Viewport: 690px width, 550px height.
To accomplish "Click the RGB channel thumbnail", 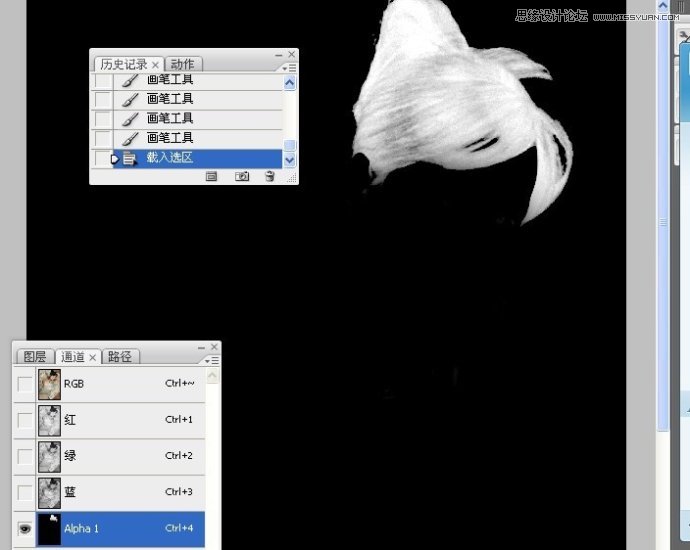I will [x=49, y=383].
